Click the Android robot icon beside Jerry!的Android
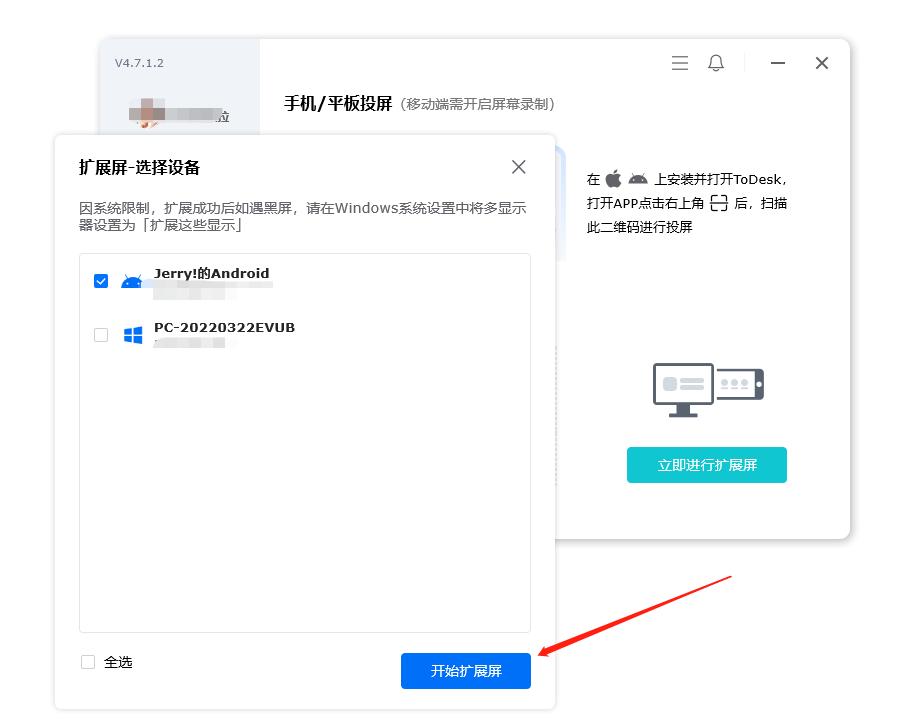Image resolution: width=907 pixels, height=723 pixels. (131, 280)
